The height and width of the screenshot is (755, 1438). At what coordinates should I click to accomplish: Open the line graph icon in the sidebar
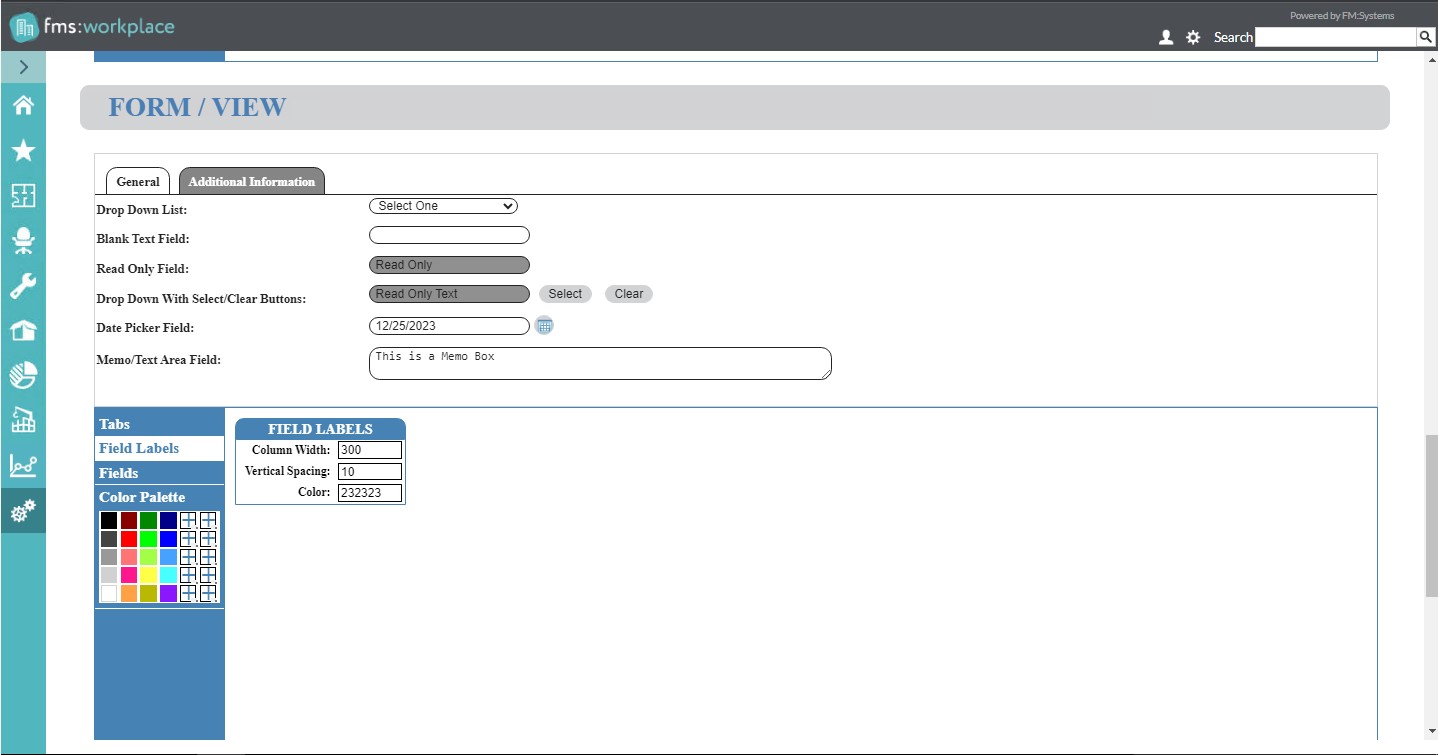click(x=23, y=465)
